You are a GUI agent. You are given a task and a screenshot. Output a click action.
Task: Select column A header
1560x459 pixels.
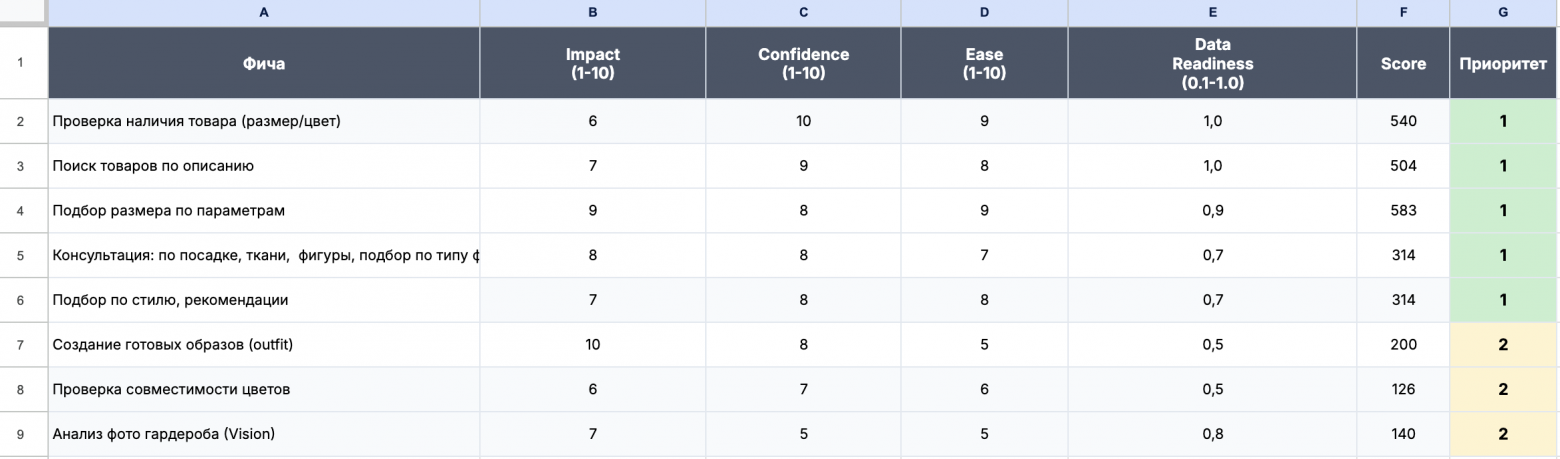(x=263, y=13)
